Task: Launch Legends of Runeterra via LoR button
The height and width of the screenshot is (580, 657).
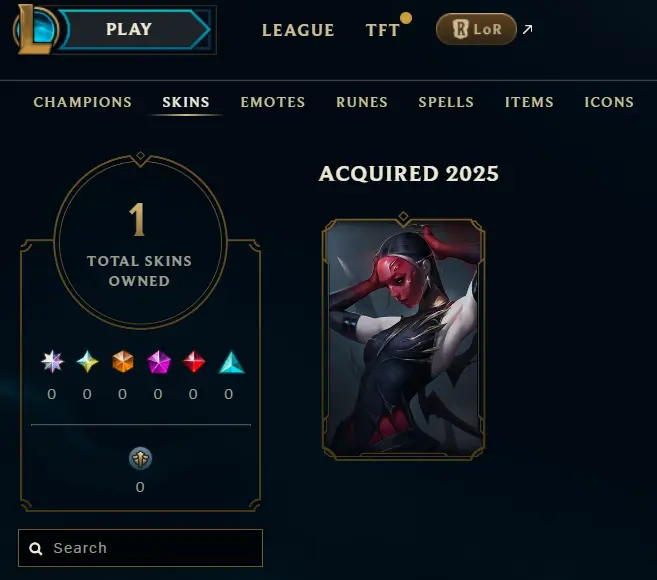Action: (x=476, y=29)
